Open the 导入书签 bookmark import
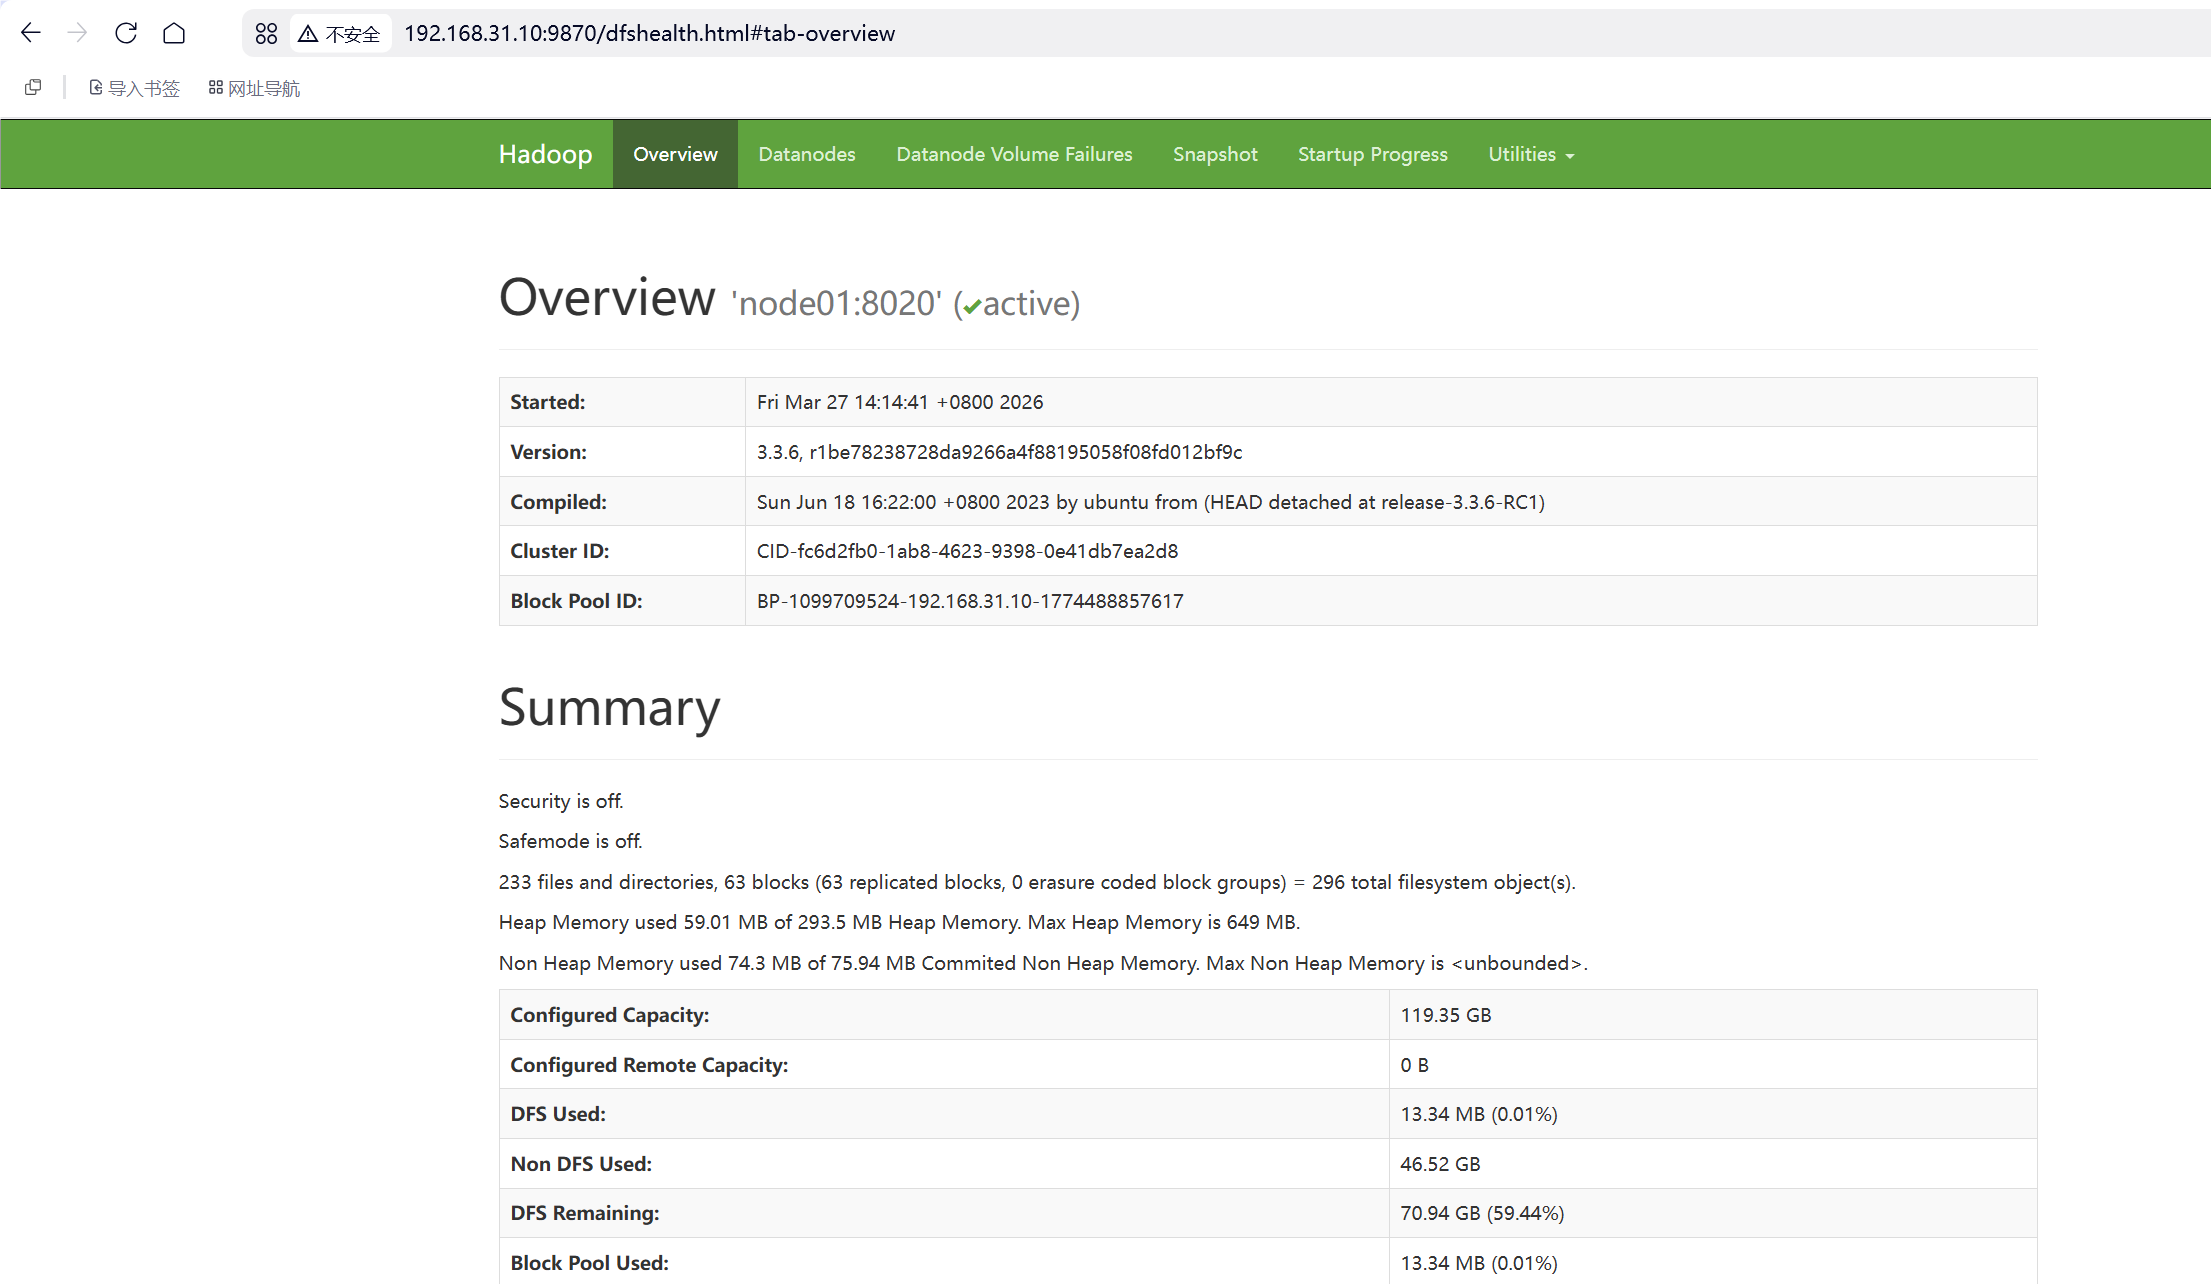 (x=135, y=88)
